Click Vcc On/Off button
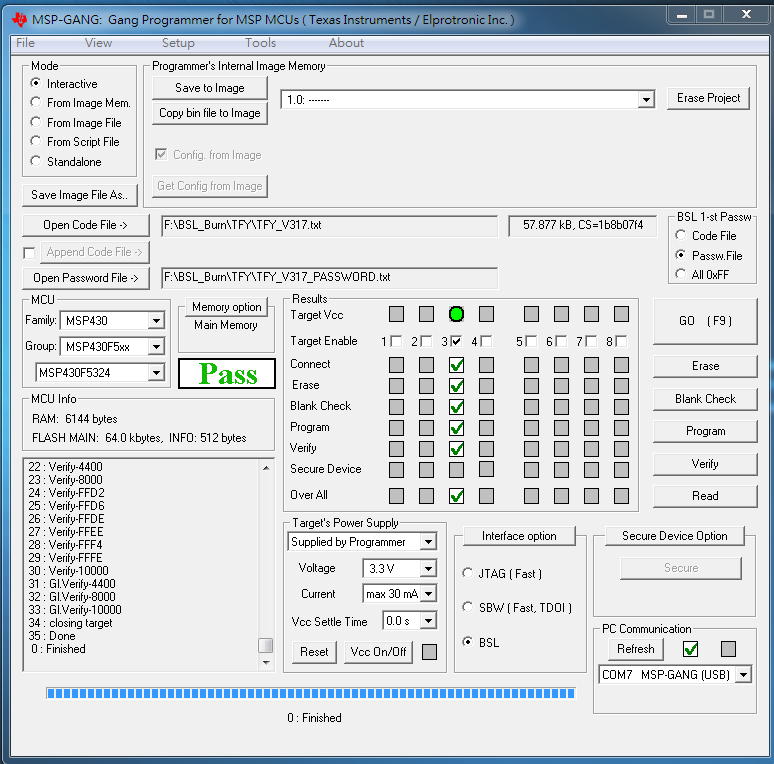The height and width of the screenshot is (764, 774). (x=378, y=652)
